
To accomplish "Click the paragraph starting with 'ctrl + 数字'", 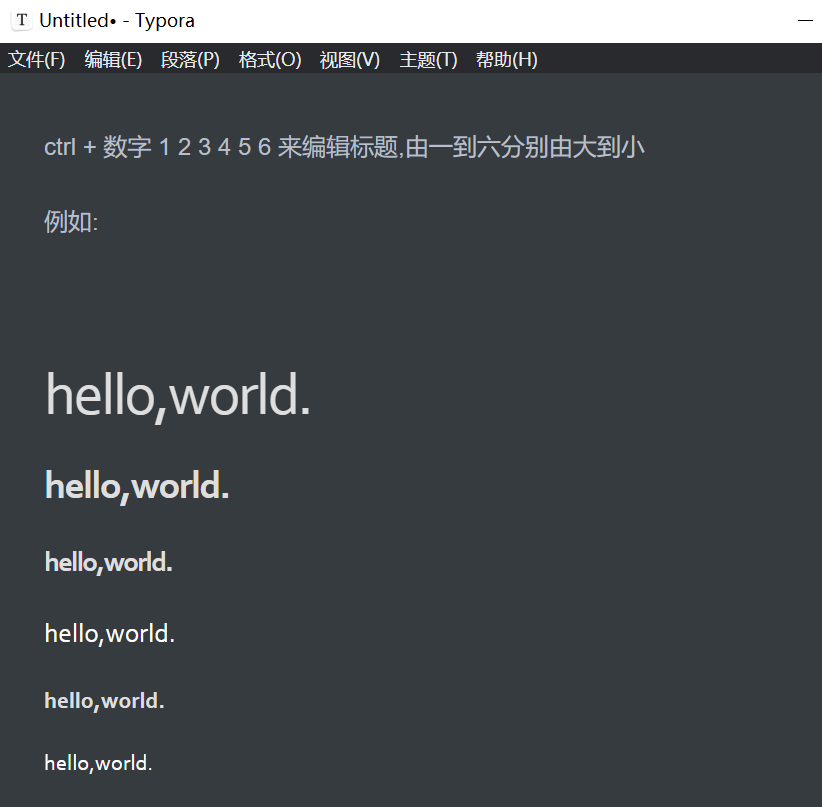I will 344,147.
